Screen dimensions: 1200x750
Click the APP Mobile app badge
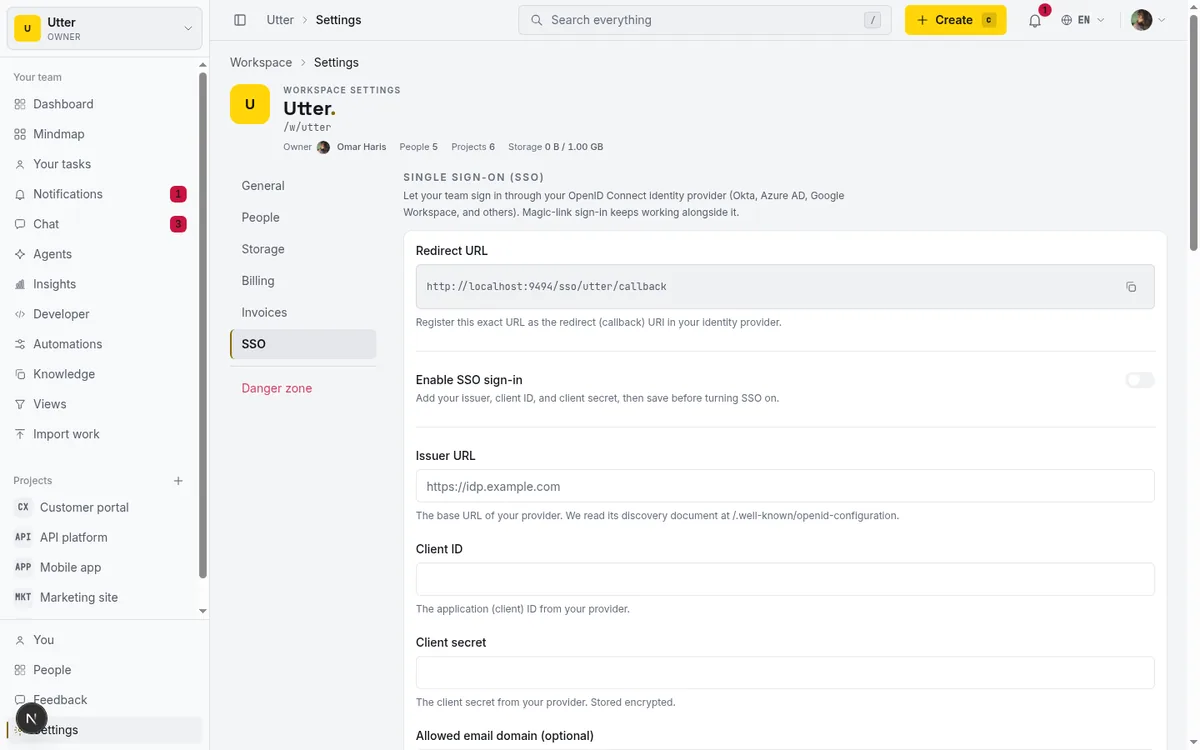click(23, 567)
